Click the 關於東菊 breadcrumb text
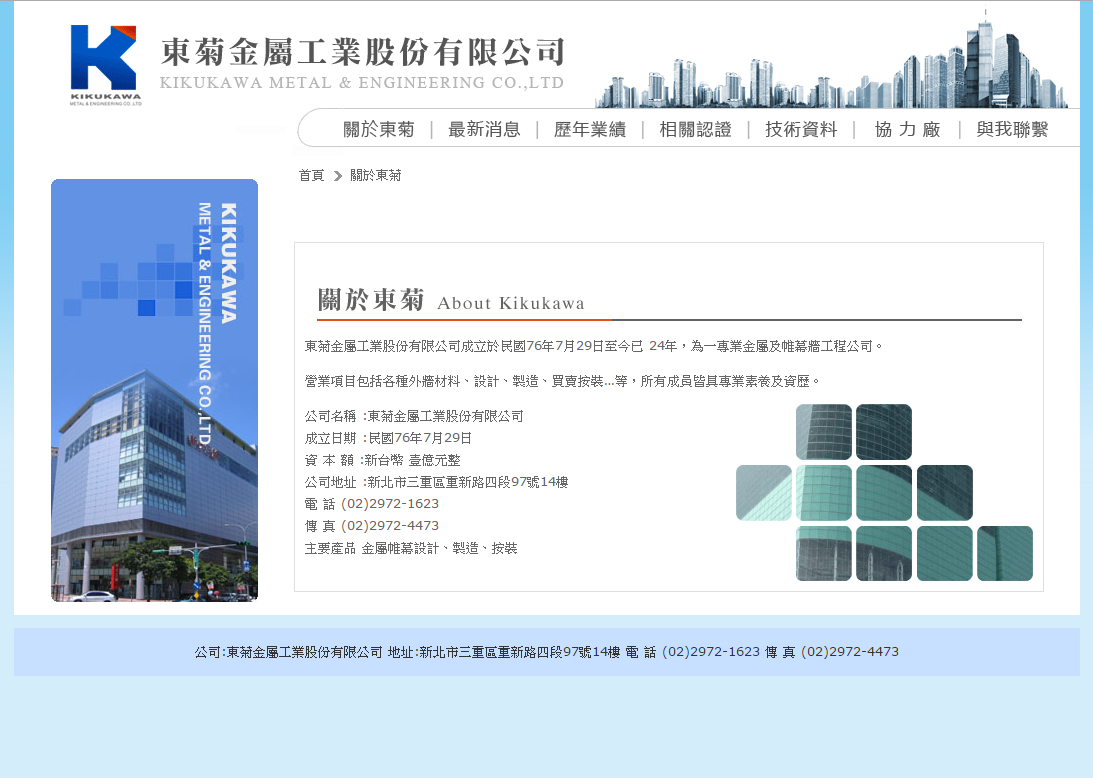 375,175
